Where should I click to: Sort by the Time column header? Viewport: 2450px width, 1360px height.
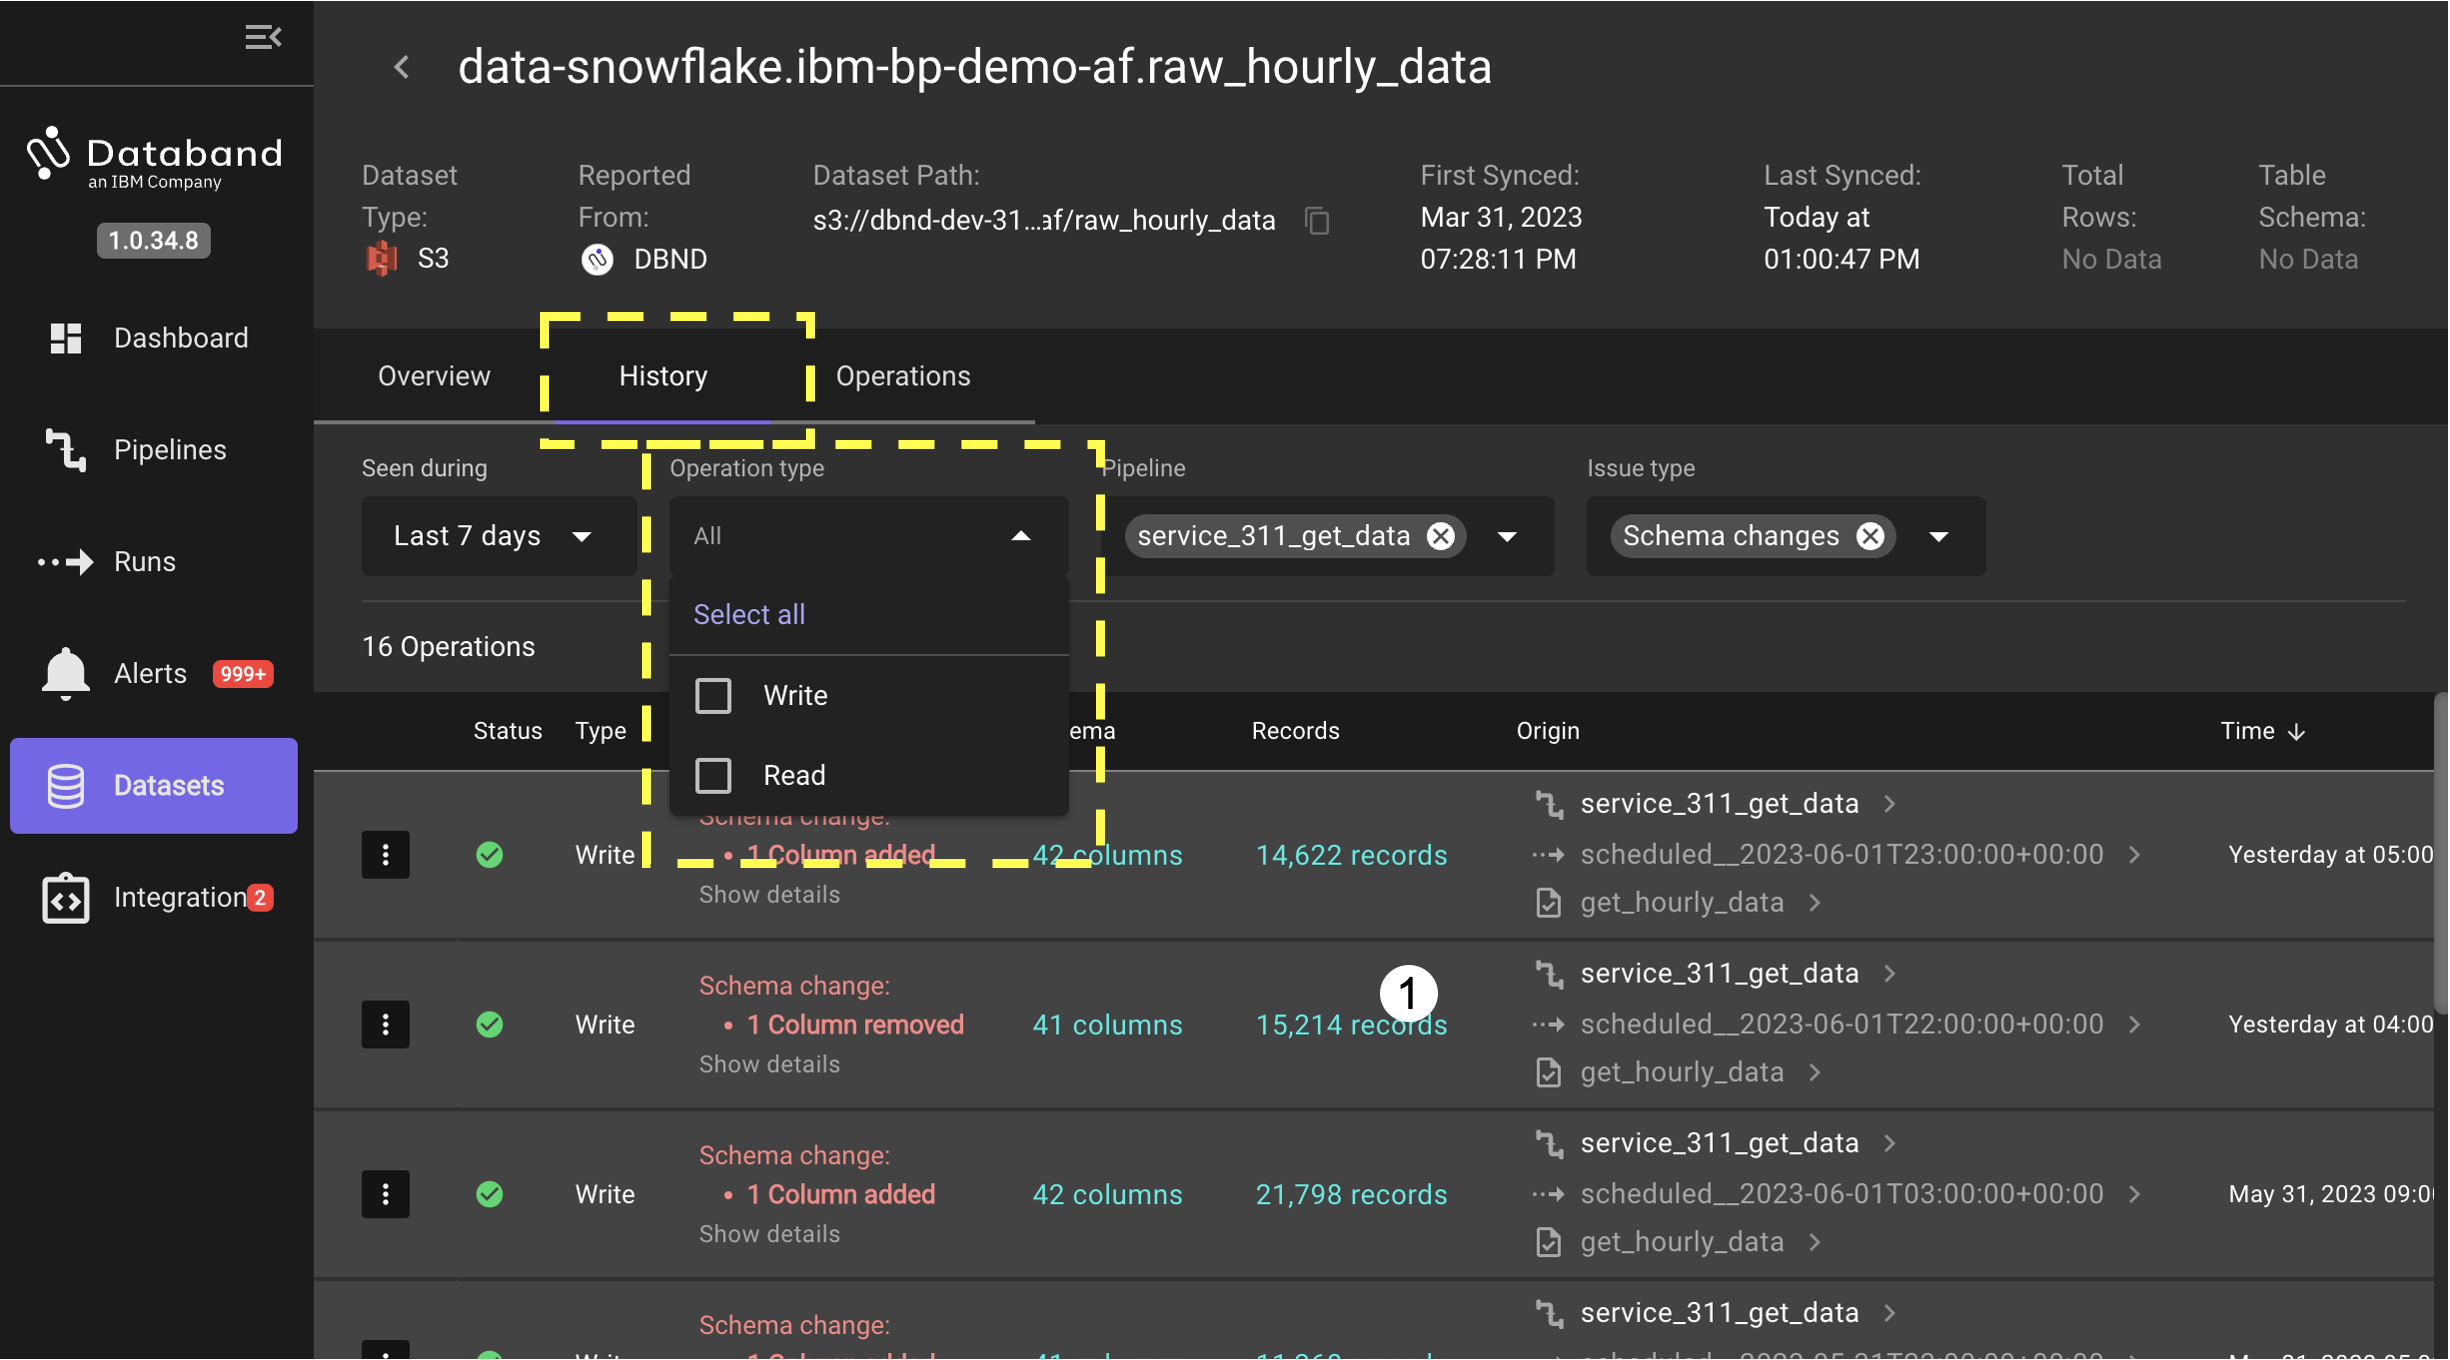point(2260,731)
